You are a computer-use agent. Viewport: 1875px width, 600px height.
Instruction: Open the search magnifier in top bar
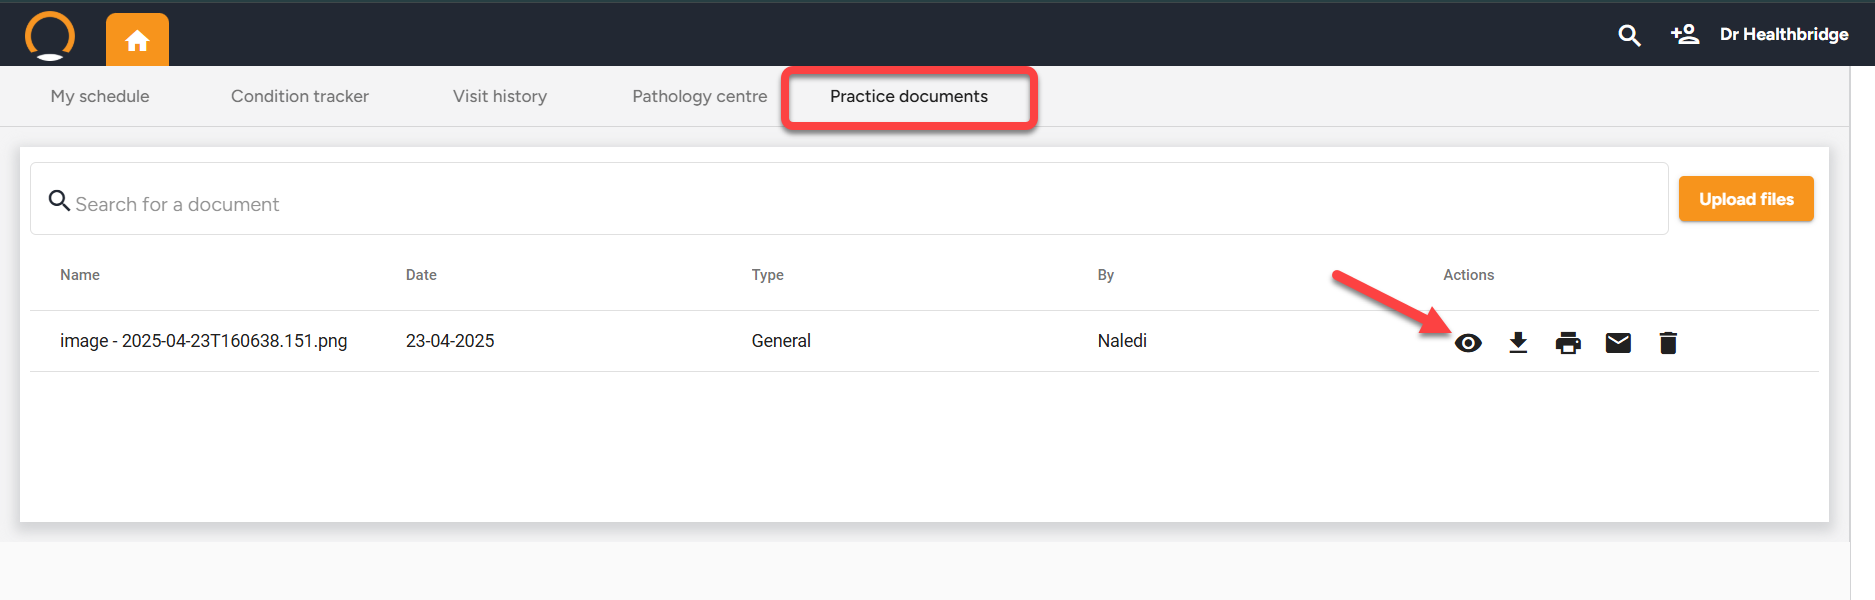[1629, 35]
